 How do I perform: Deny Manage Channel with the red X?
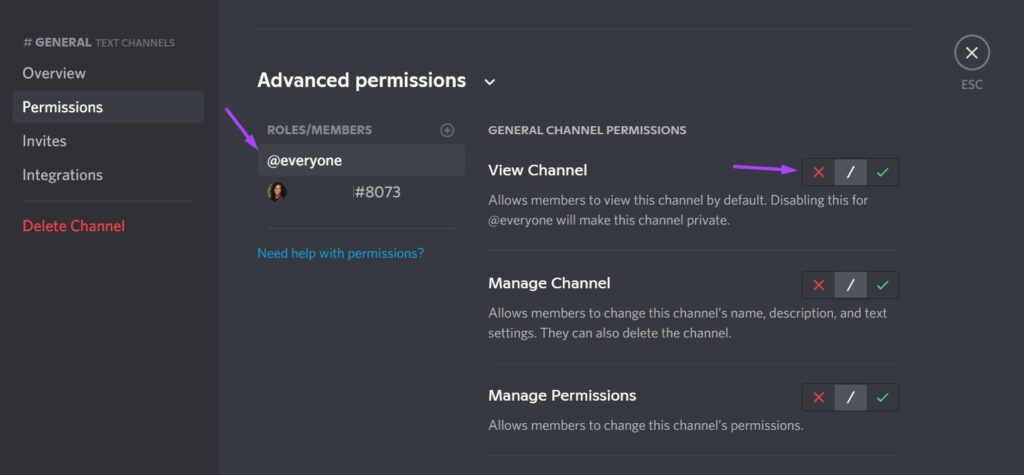pos(818,285)
